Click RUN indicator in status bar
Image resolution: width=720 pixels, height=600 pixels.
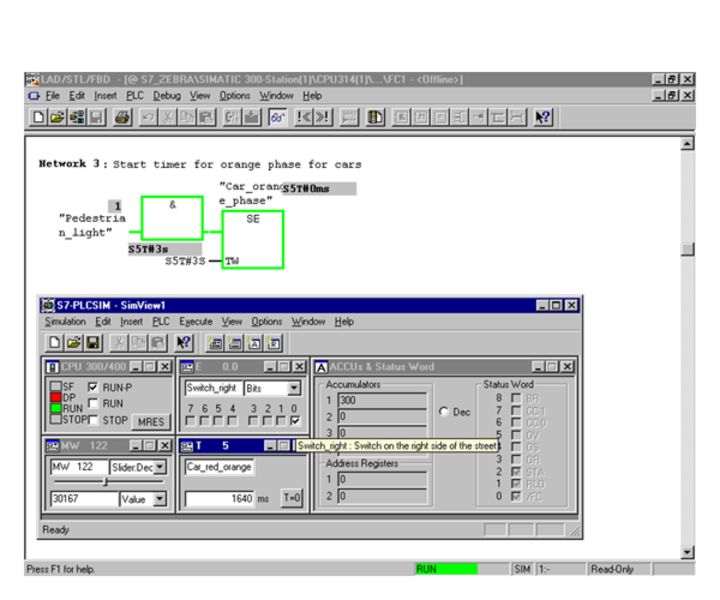point(446,569)
